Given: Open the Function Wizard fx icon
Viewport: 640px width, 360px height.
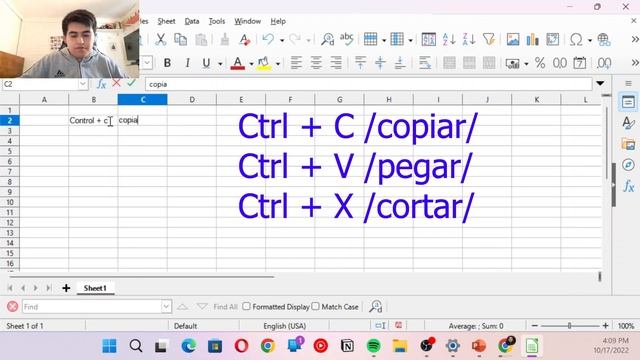Looking at the screenshot, I should pyautogui.click(x=101, y=84).
